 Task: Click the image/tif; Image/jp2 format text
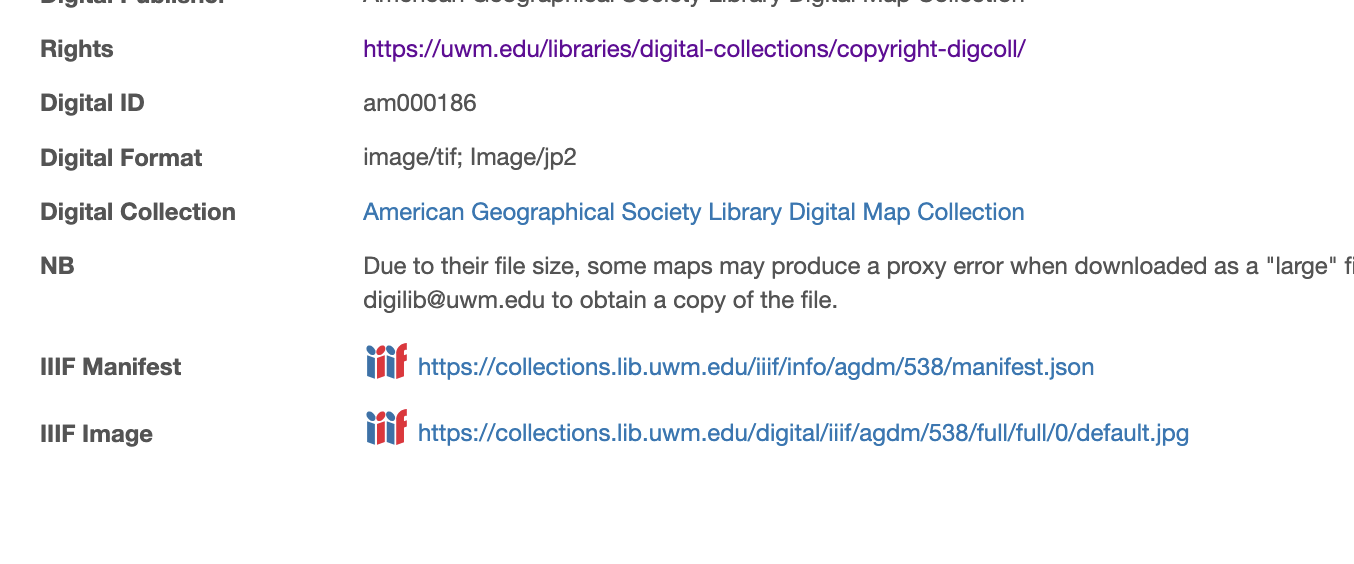(x=469, y=158)
